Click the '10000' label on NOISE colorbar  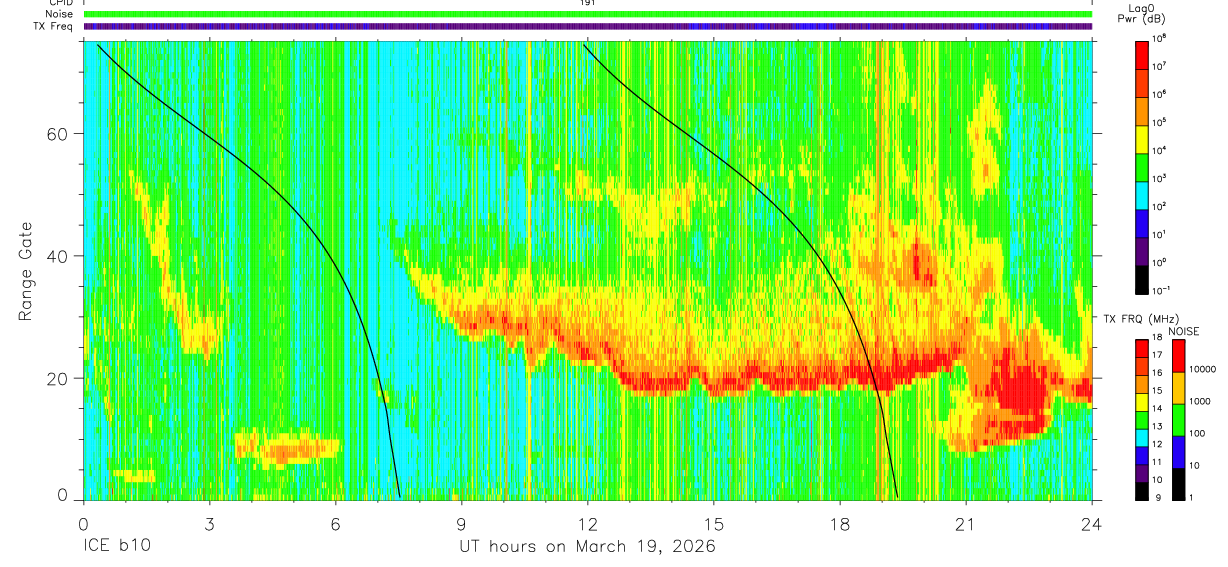(x=1202, y=369)
